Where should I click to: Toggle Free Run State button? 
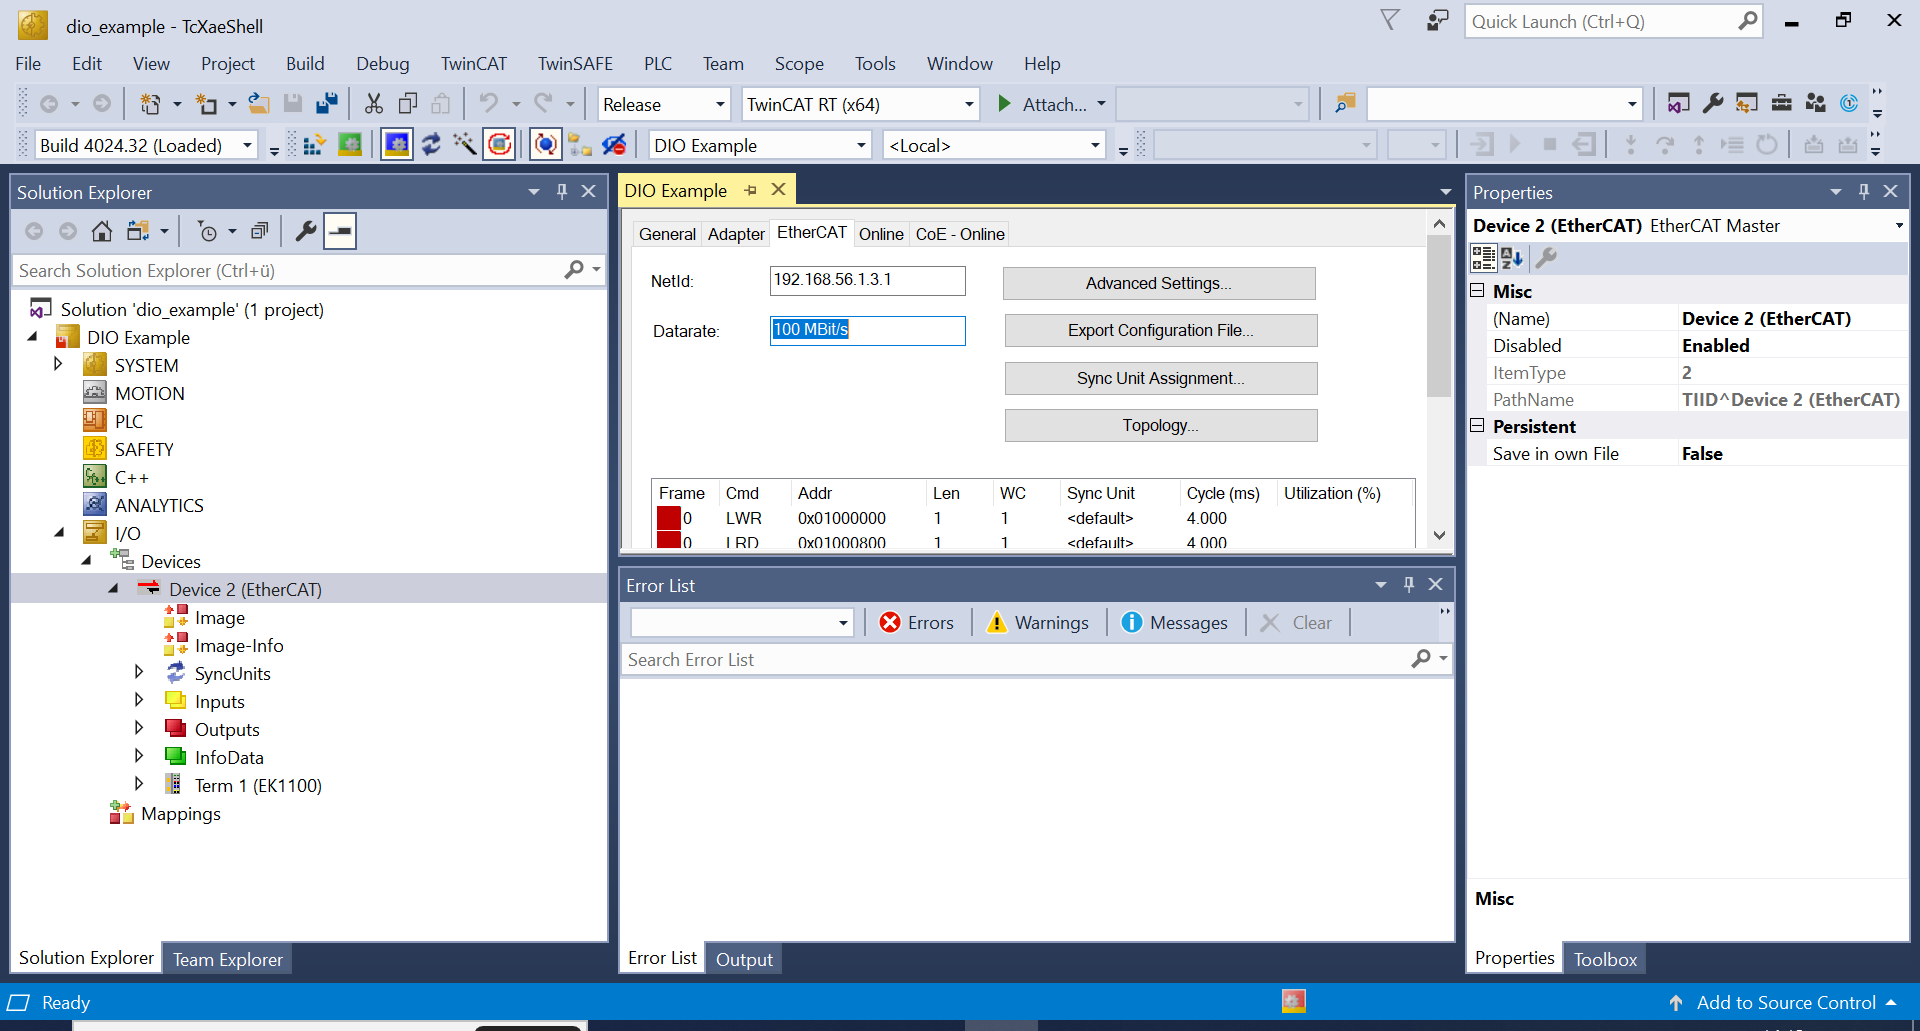[499, 145]
